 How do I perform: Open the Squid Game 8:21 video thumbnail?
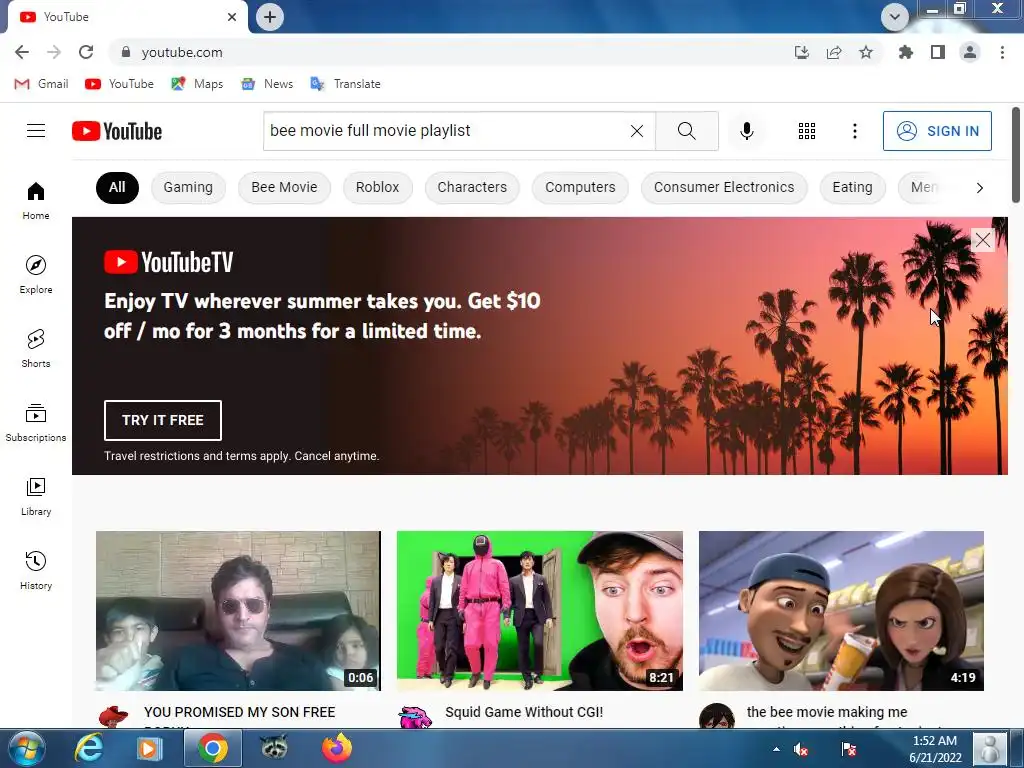click(539, 611)
